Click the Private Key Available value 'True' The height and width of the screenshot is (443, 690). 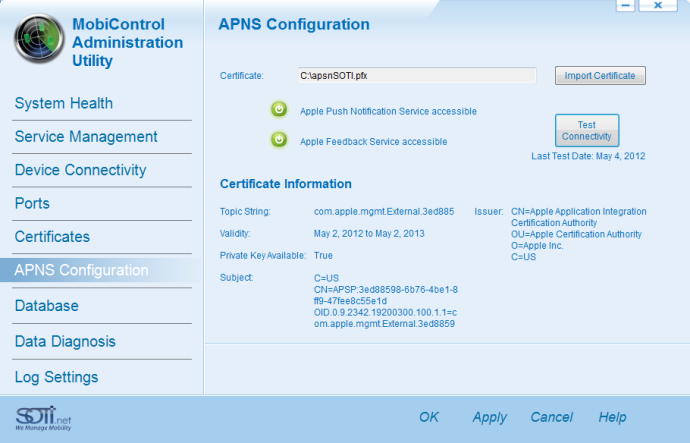[x=323, y=256]
